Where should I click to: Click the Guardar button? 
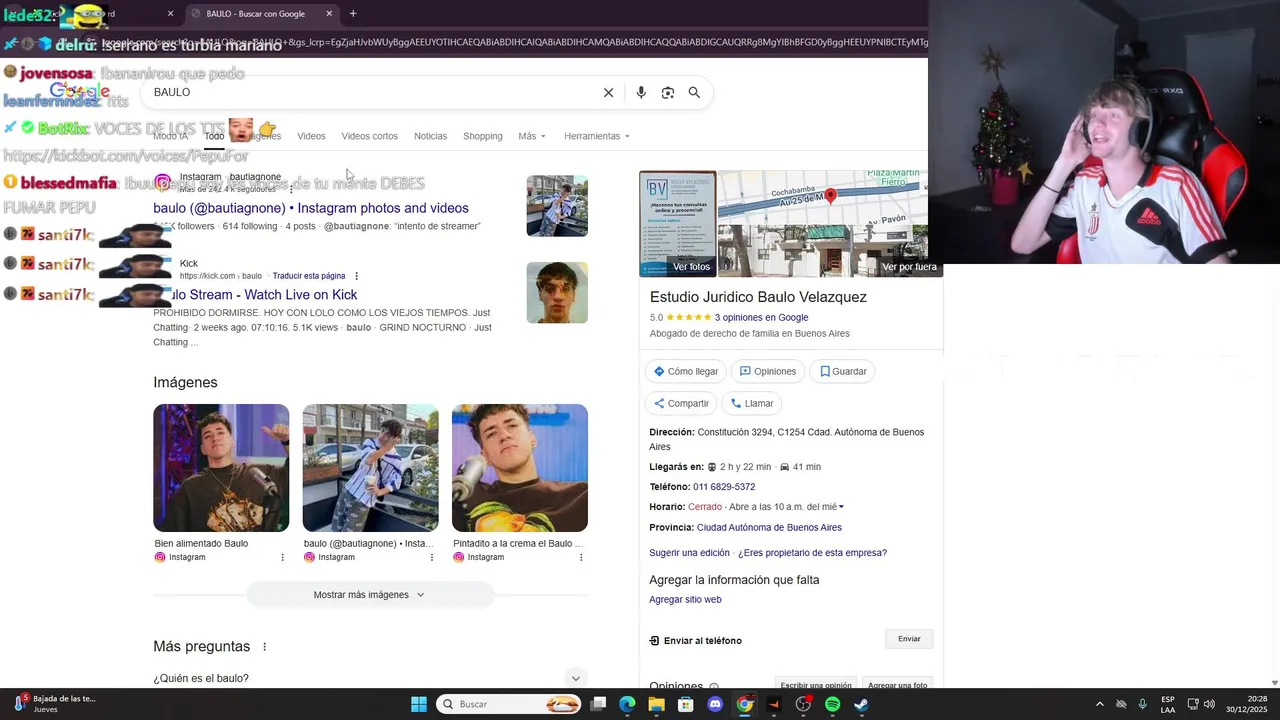843,371
